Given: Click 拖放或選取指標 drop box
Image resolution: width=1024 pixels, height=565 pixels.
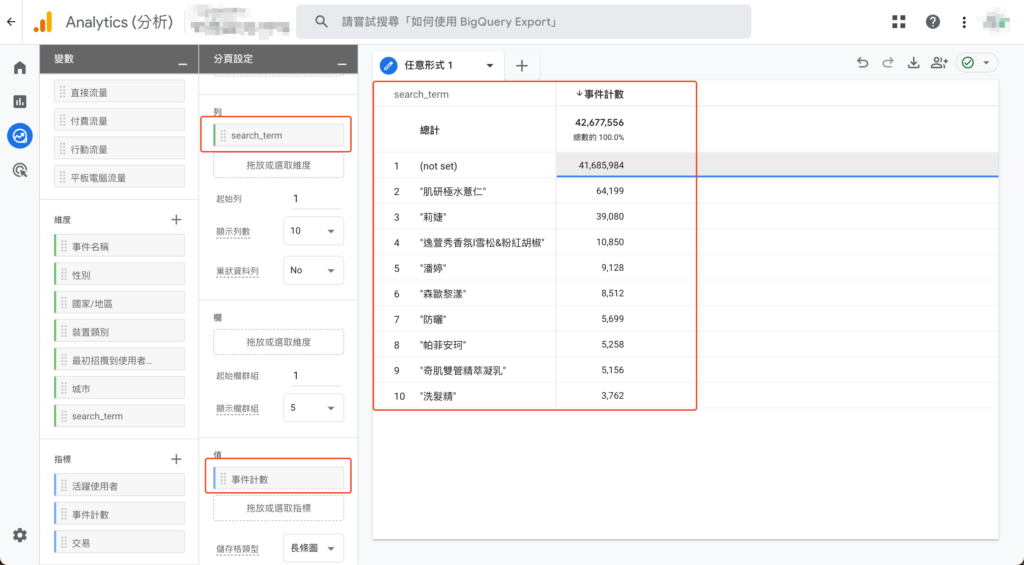Looking at the screenshot, I should pyautogui.click(x=279, y=508).
